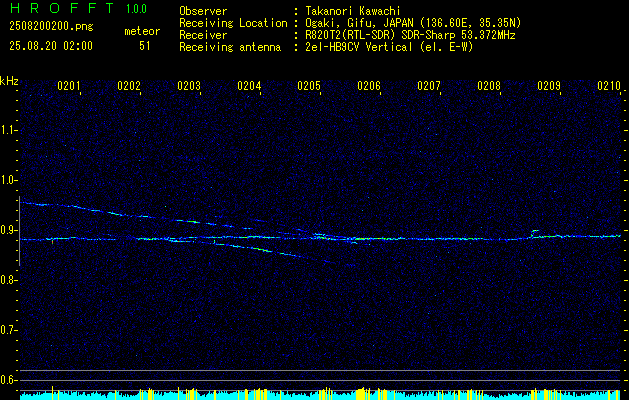Click the meteor count value 51
The height and width of the screenshot is (400, 629).
click(x=145, y=46)
